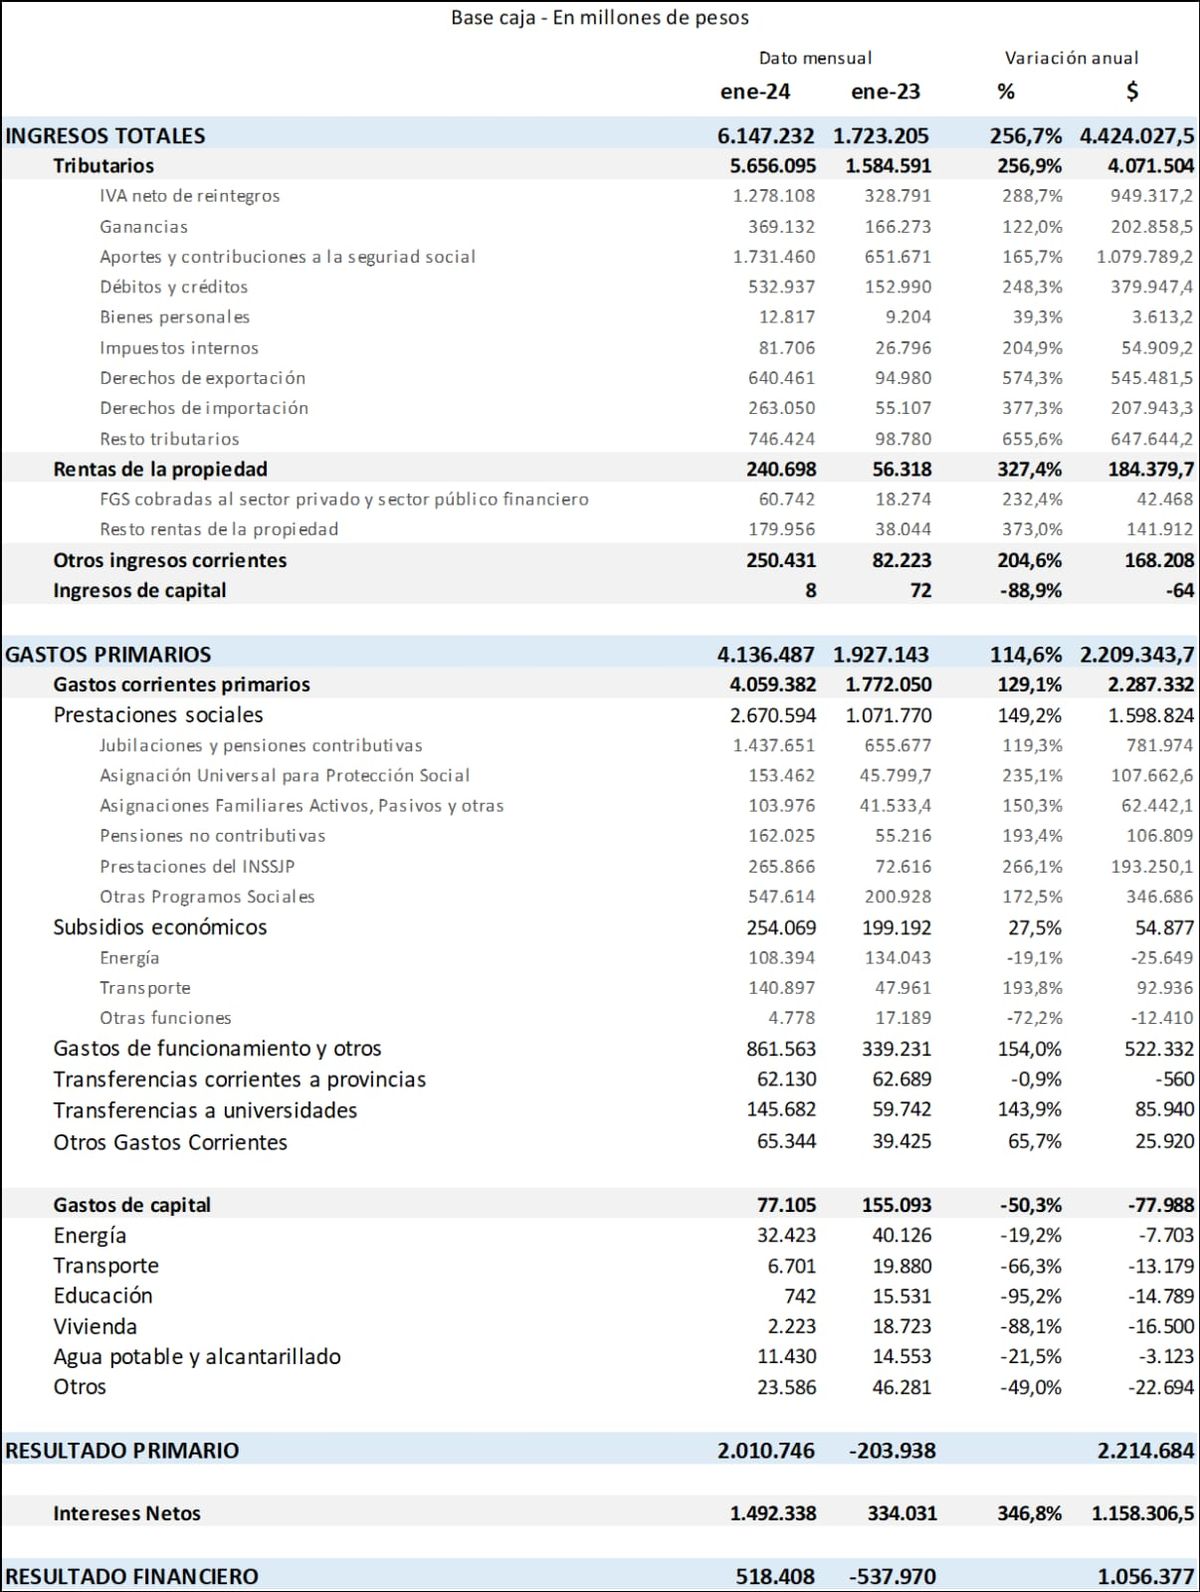1200x1592 pixels.
Task: Click the Variación anual header
Action: pos(1071,58)
